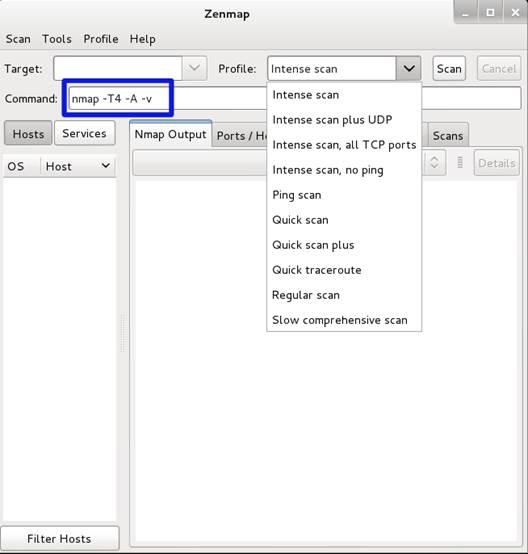Click the vertical dotted grip icon beside Details
The width and height of the screenshot is (528, 554).
[460, 163]
